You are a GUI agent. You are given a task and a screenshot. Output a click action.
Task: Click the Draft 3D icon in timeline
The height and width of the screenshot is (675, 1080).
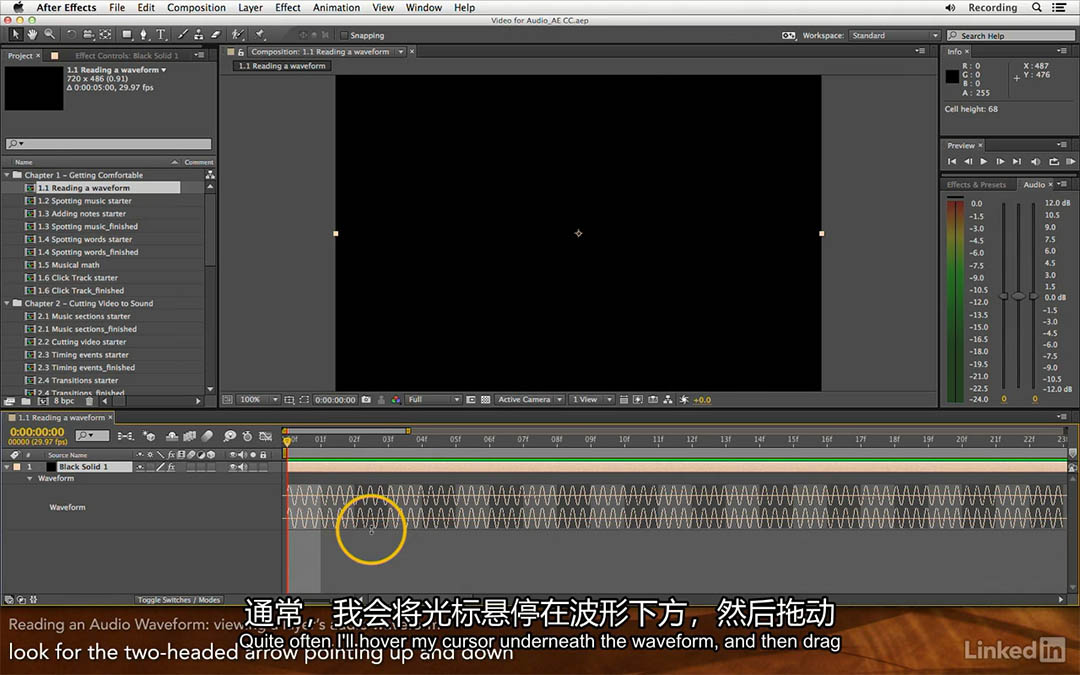[149, 436]
